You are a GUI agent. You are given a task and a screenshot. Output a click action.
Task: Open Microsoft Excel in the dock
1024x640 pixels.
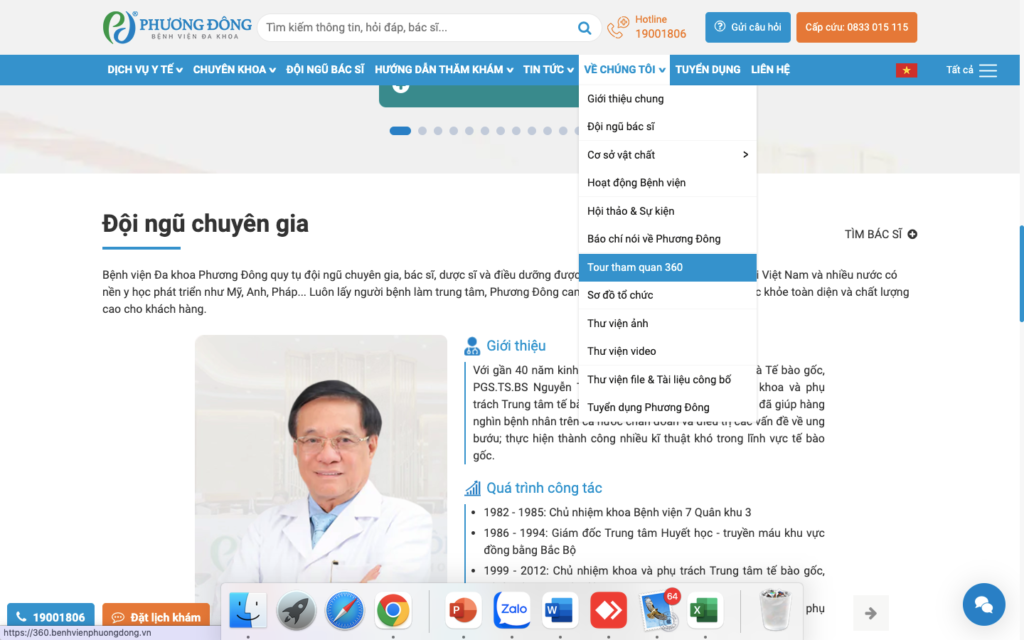[705, 609]
